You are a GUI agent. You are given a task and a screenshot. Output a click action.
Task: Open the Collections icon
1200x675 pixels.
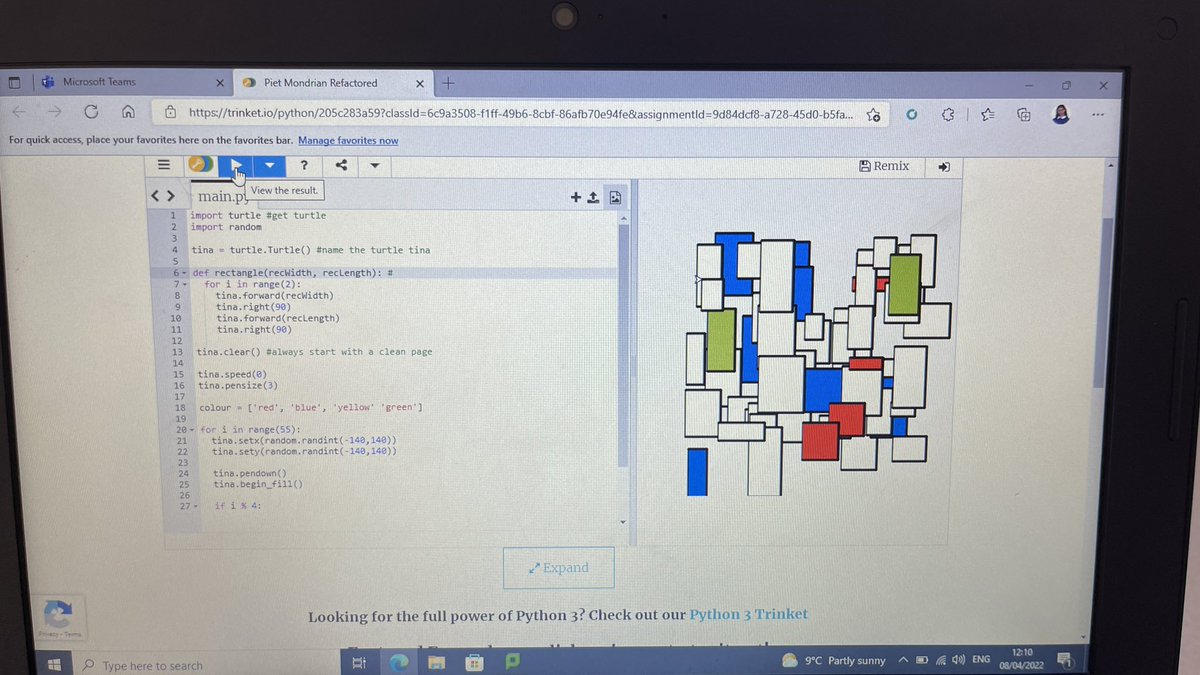tap(1023, 116)
